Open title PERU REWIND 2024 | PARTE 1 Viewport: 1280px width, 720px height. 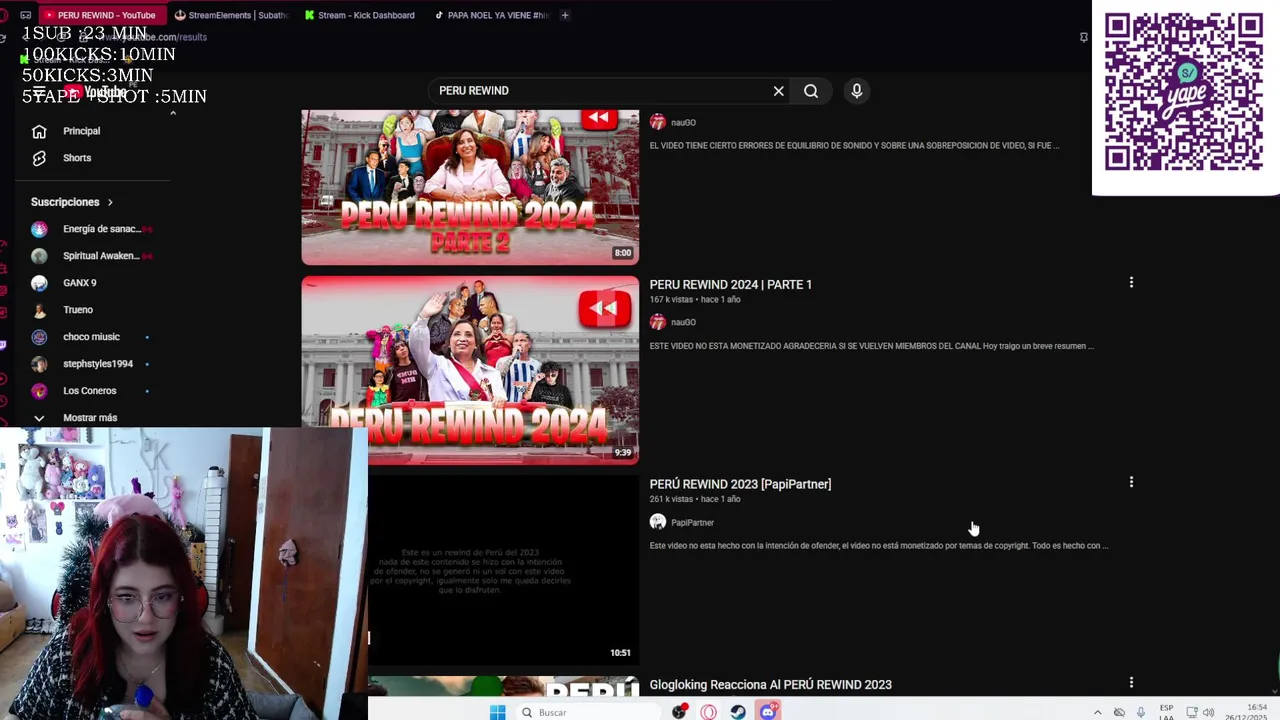point(730,285)
